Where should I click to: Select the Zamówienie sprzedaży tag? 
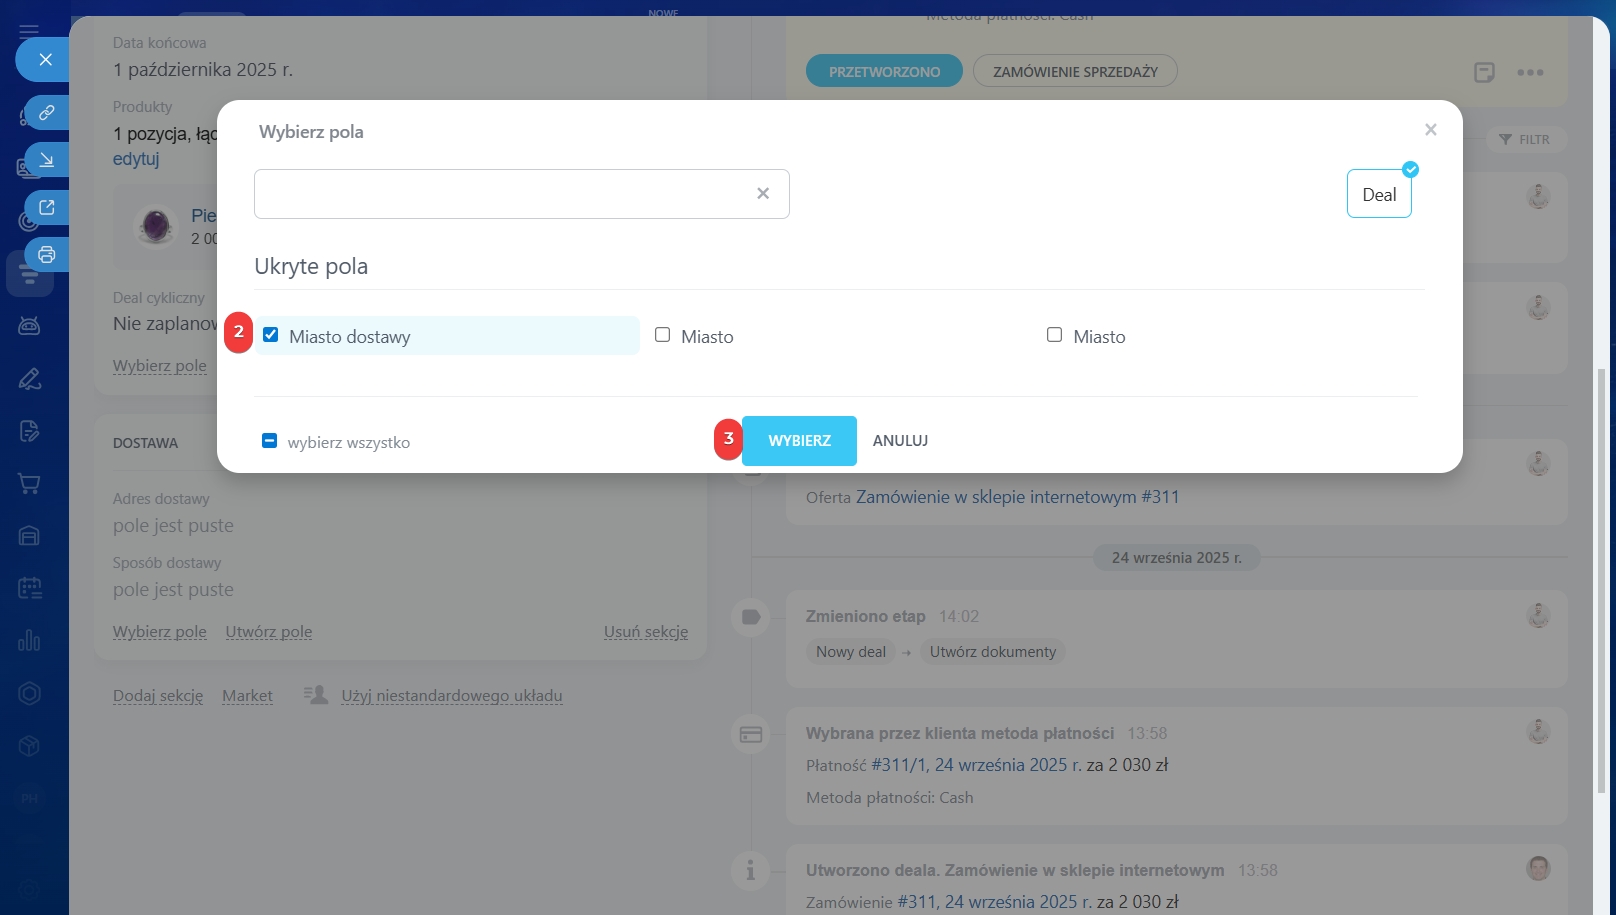coord(1075,72)
